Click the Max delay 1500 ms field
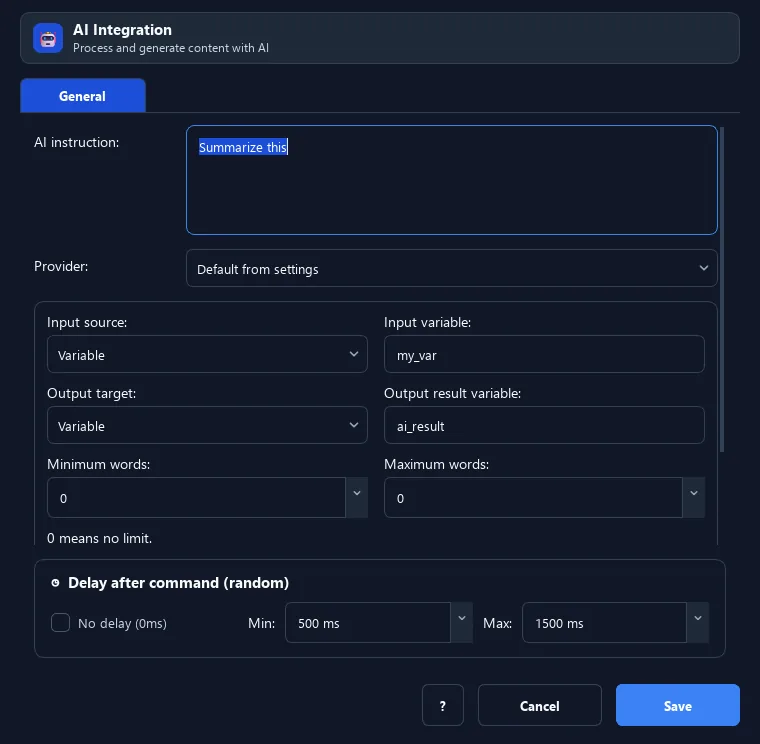Image resolution: width=760 pixels, height=744 pixels. click(604, 622)
